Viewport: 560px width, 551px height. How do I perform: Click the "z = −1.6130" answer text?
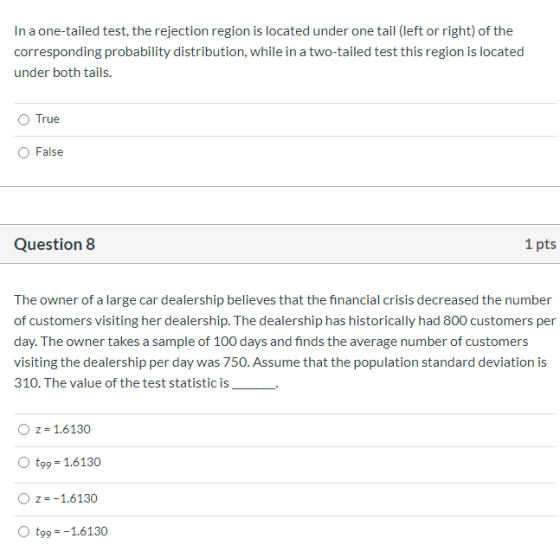(66, 498)
